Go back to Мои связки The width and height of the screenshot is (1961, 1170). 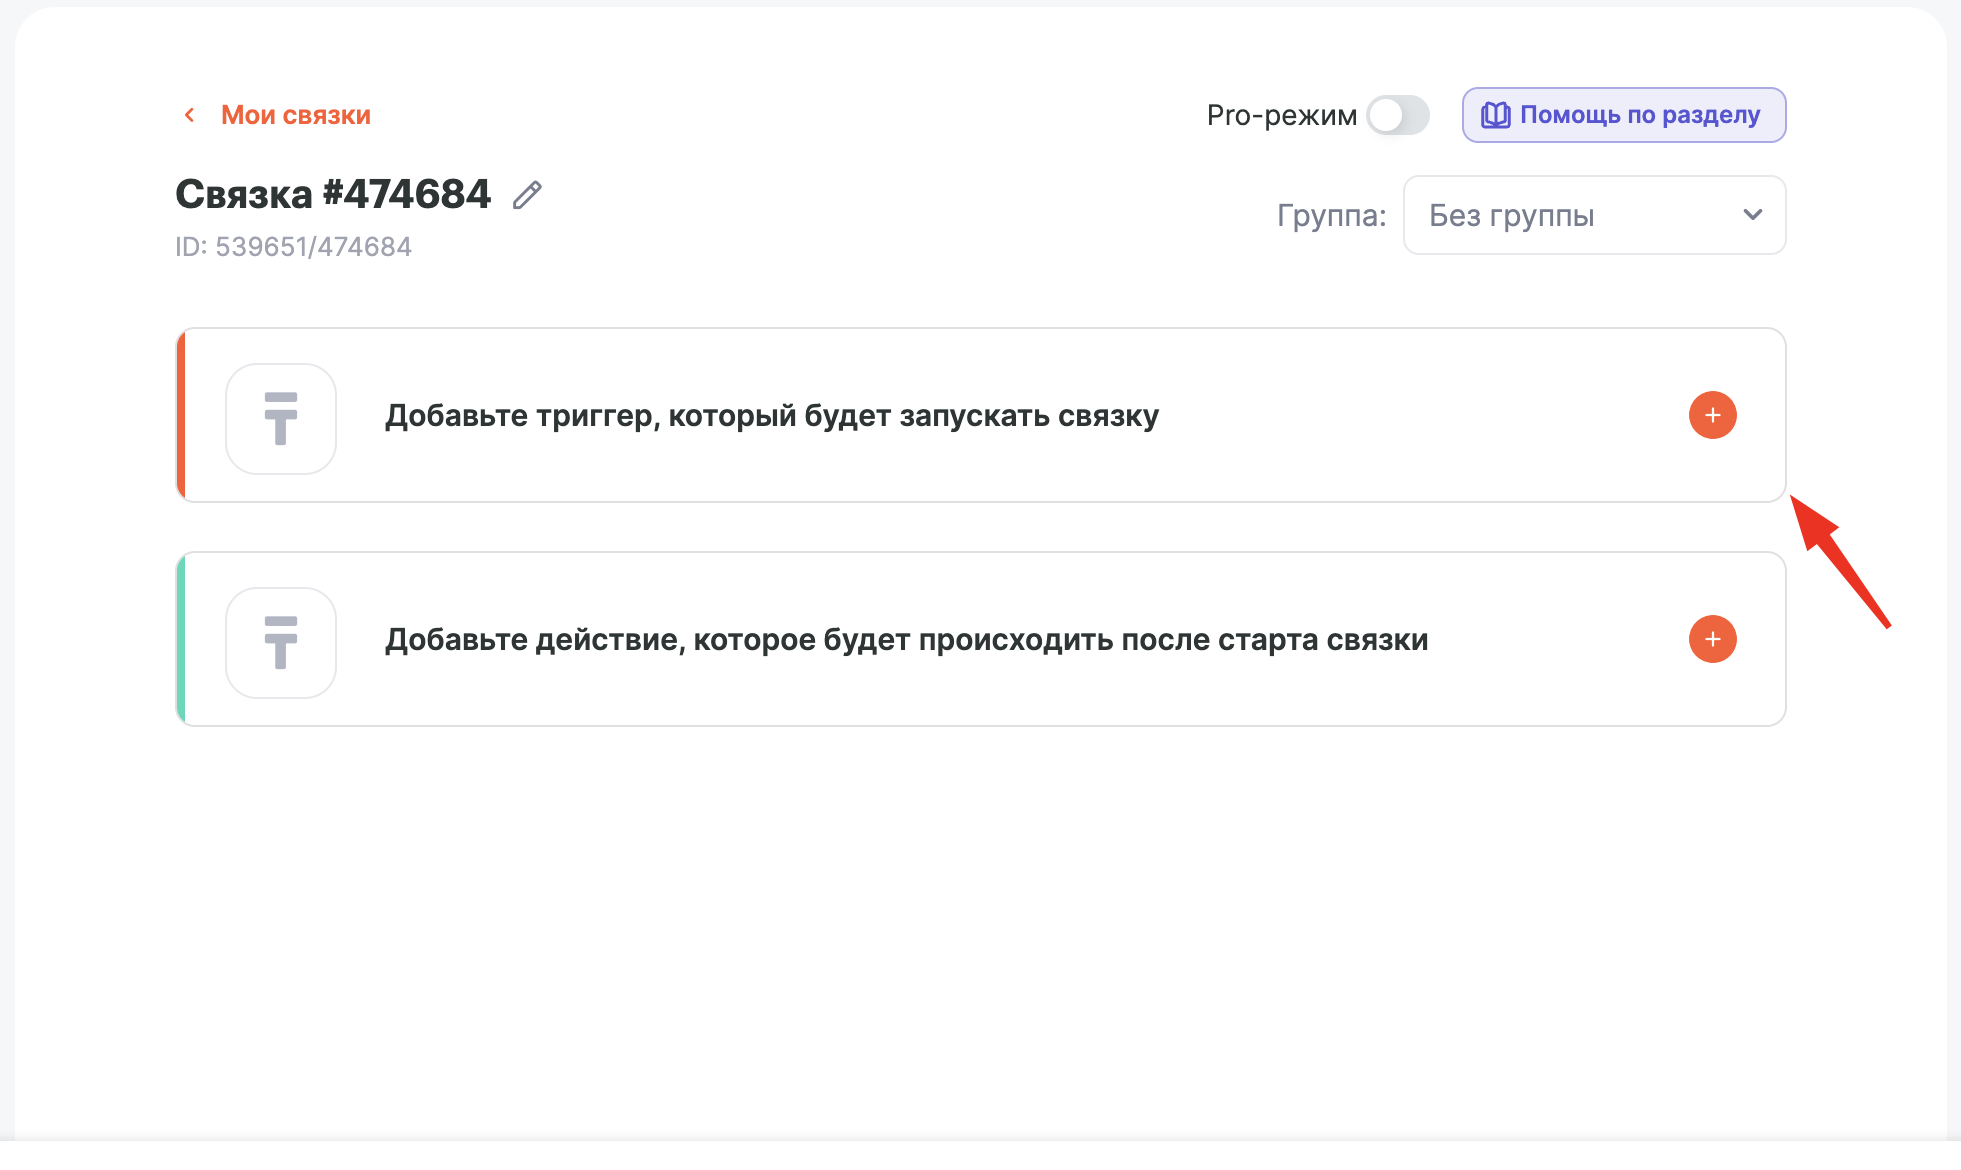pos(296,115)
